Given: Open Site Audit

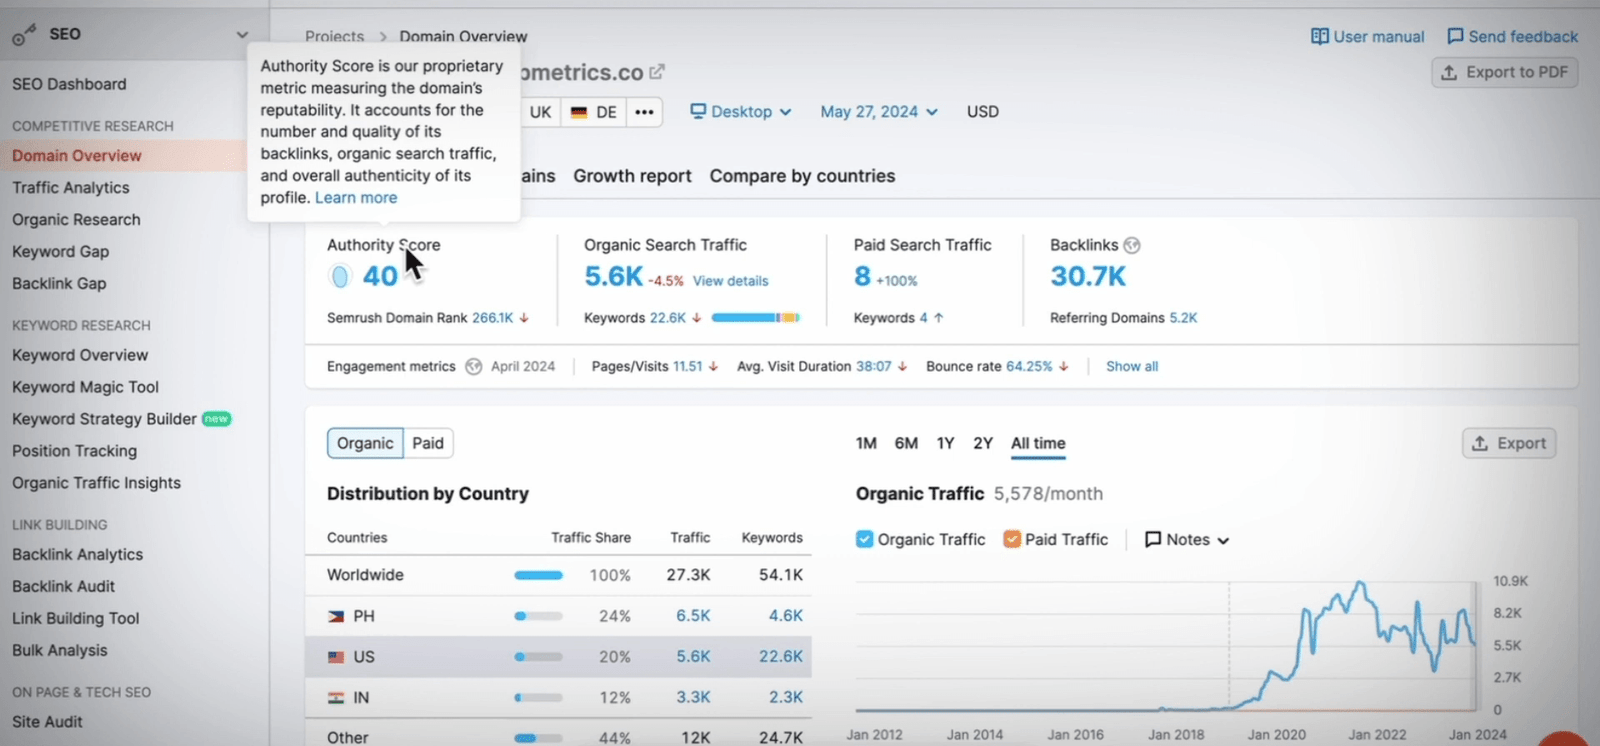Looking at the screenshot, I should point(47,722).
